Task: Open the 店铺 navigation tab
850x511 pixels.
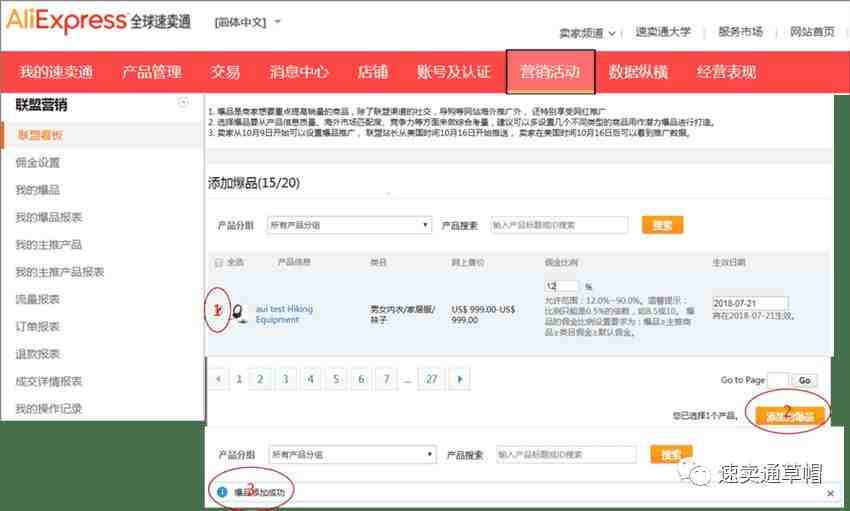Action: pos(372,72)
